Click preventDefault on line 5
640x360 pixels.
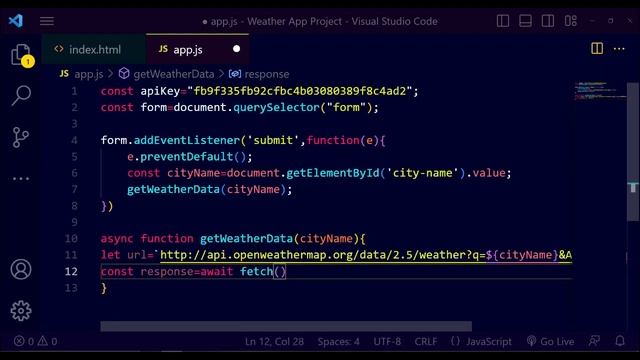pyautogui.click(x=187, y=157)
